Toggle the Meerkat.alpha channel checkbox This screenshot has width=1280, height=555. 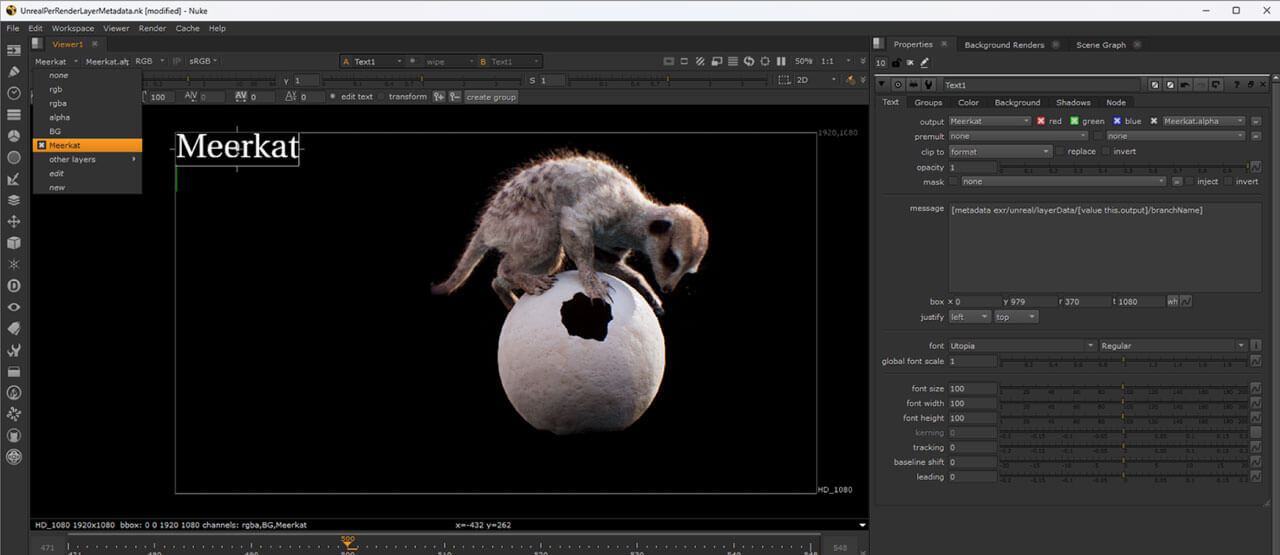click(x=1153, y=121)
